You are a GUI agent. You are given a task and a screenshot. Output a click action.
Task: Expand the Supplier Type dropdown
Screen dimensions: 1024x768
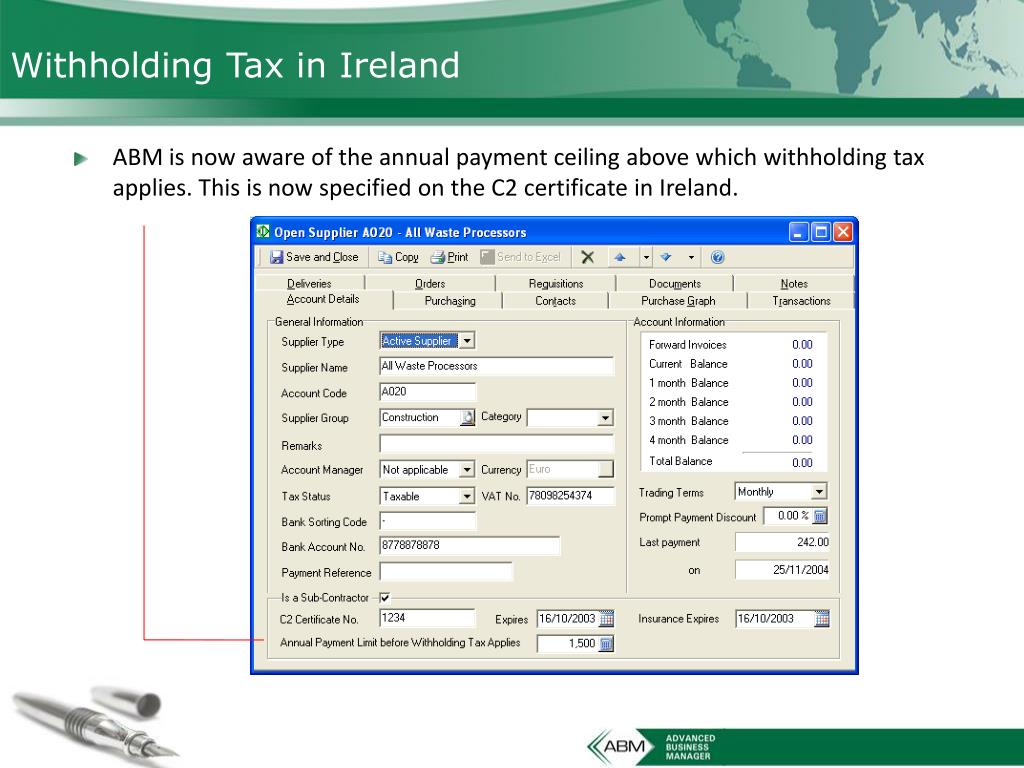tap(467, 341)
